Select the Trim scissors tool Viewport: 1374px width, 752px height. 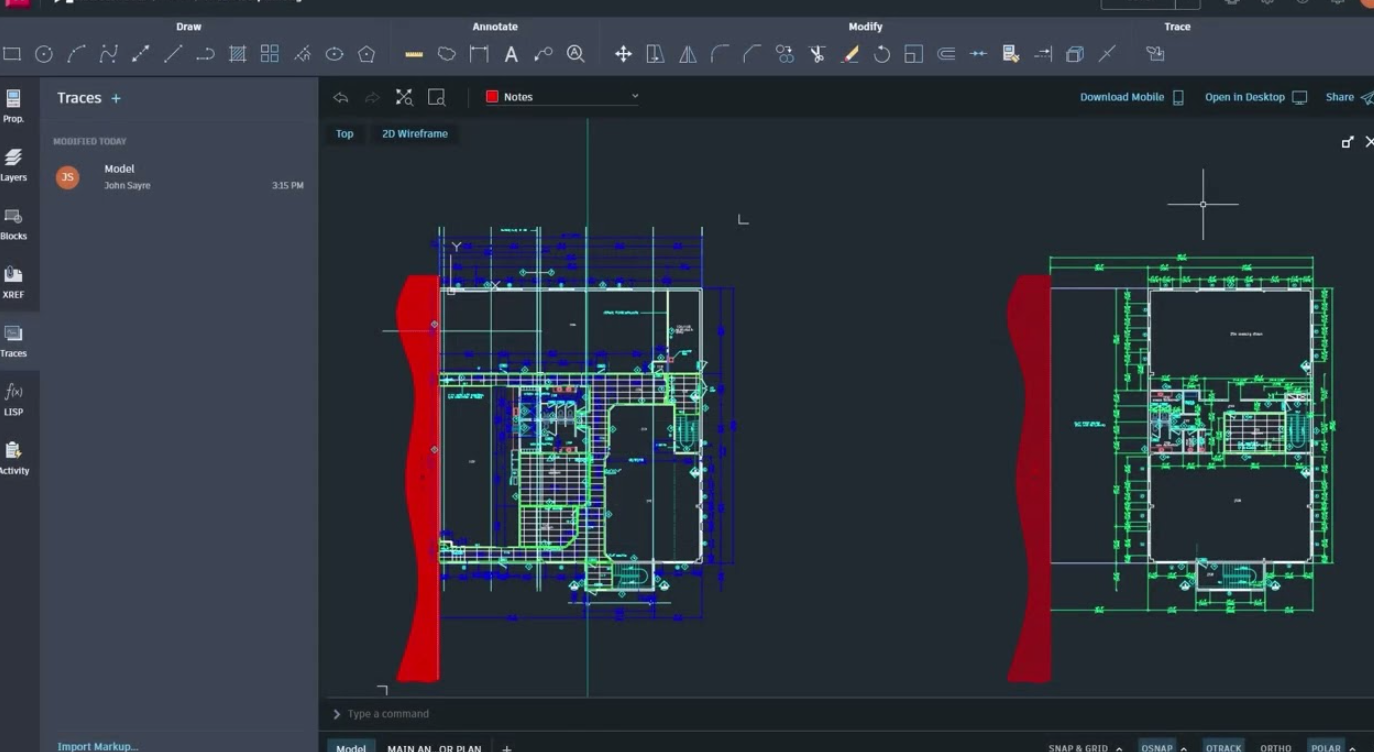pyautogui.click(x=817, y=55)
